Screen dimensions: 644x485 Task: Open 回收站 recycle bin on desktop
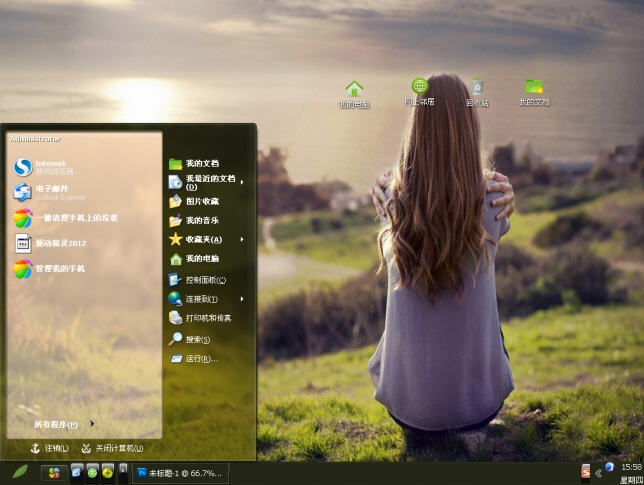pos(477,92)
